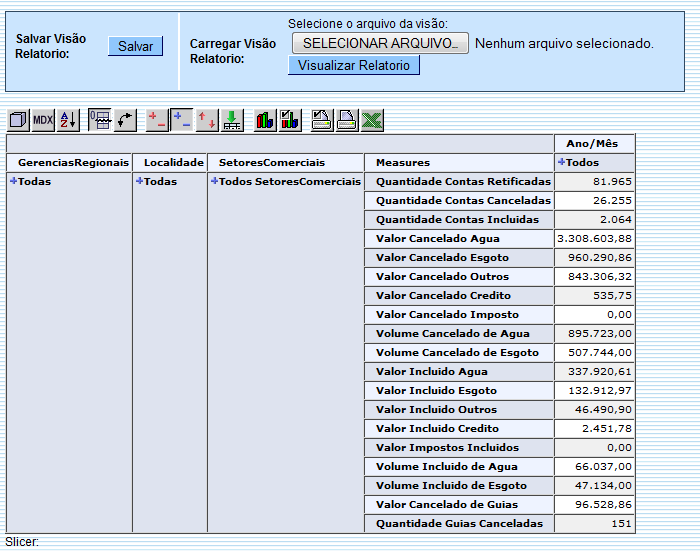
Task: Print report as PDF icon
Action: pos(347,120)
